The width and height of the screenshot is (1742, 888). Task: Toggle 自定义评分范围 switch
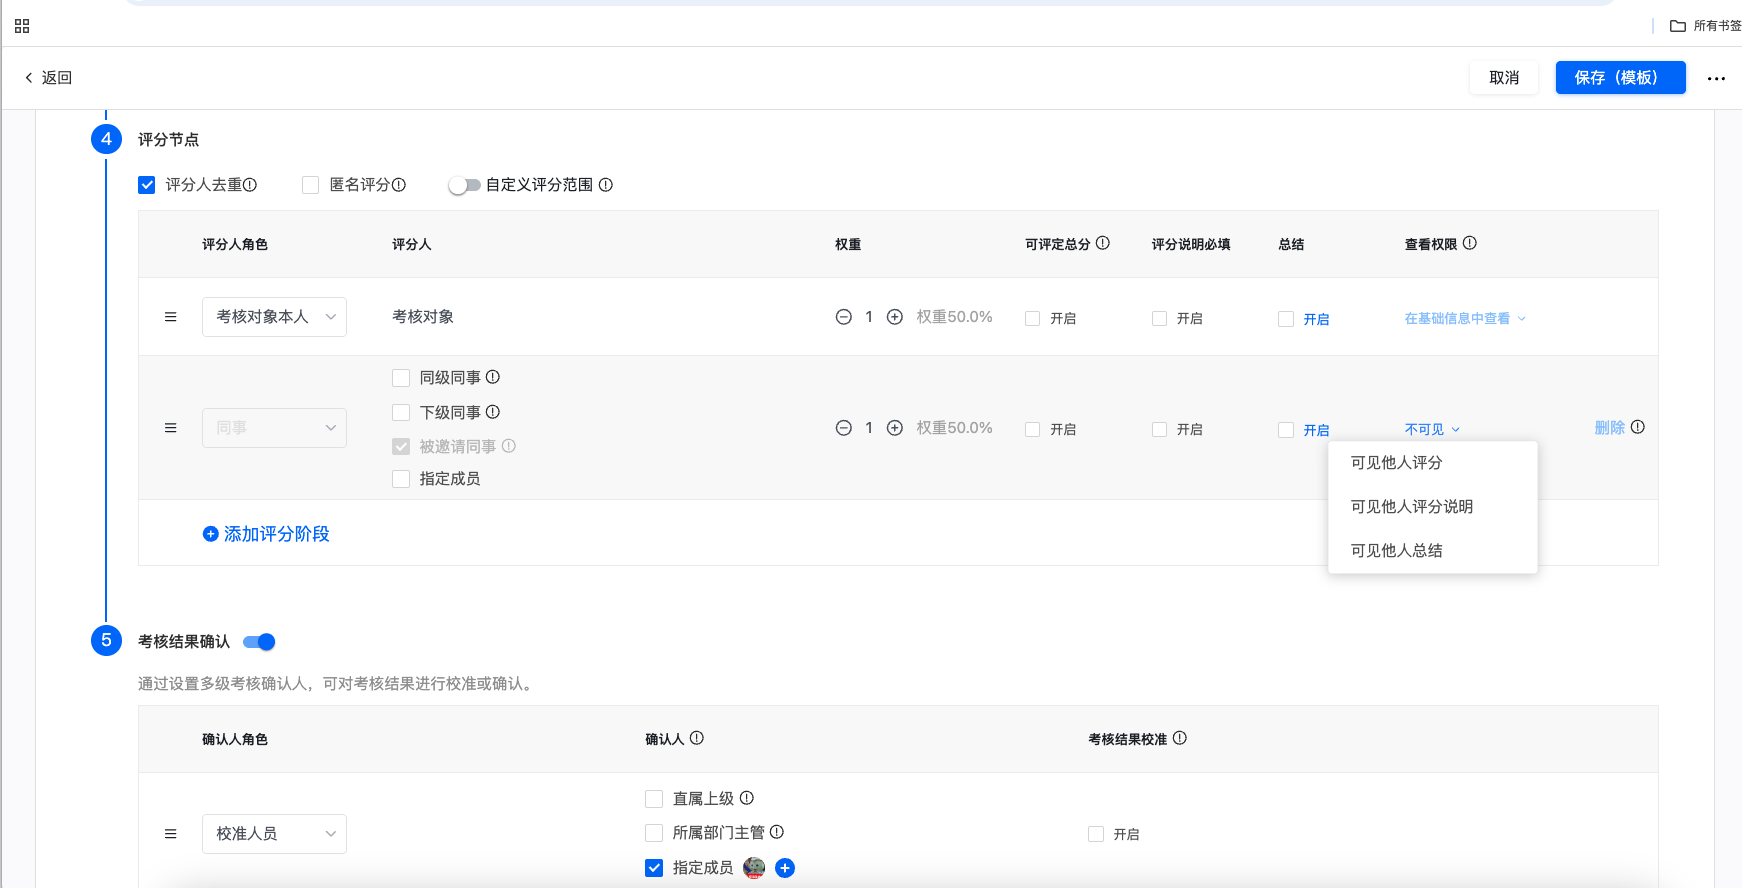coord(464,185)
